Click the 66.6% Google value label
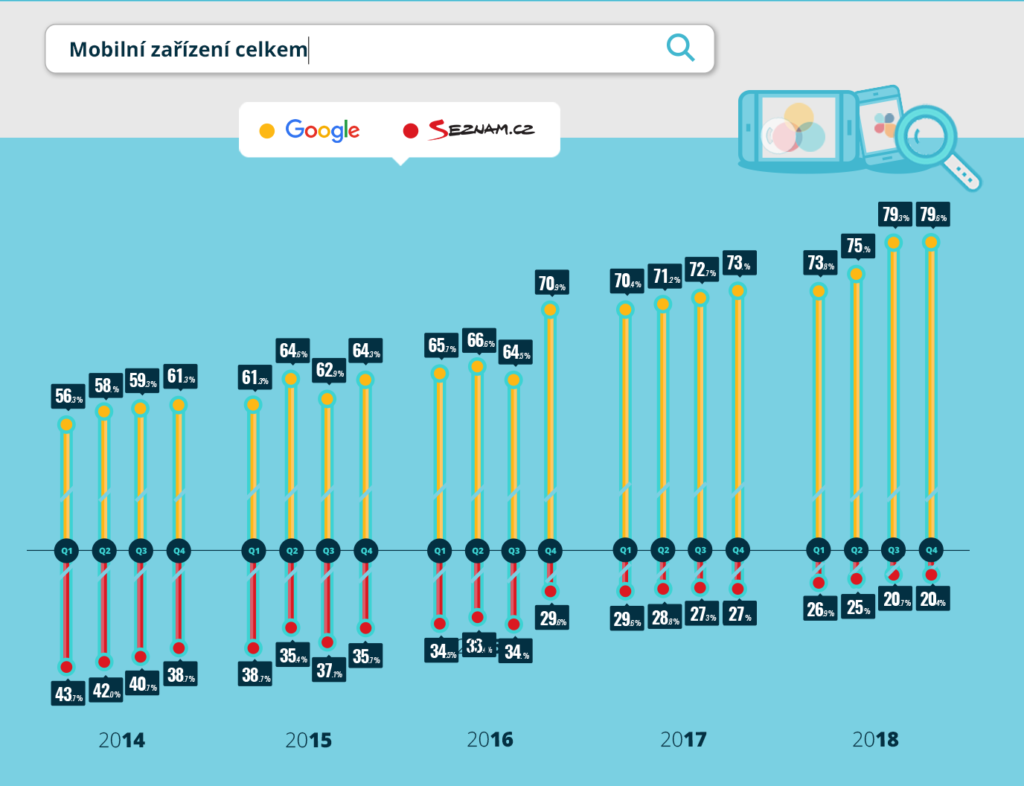1024x786 pixels. click(479, 340)
